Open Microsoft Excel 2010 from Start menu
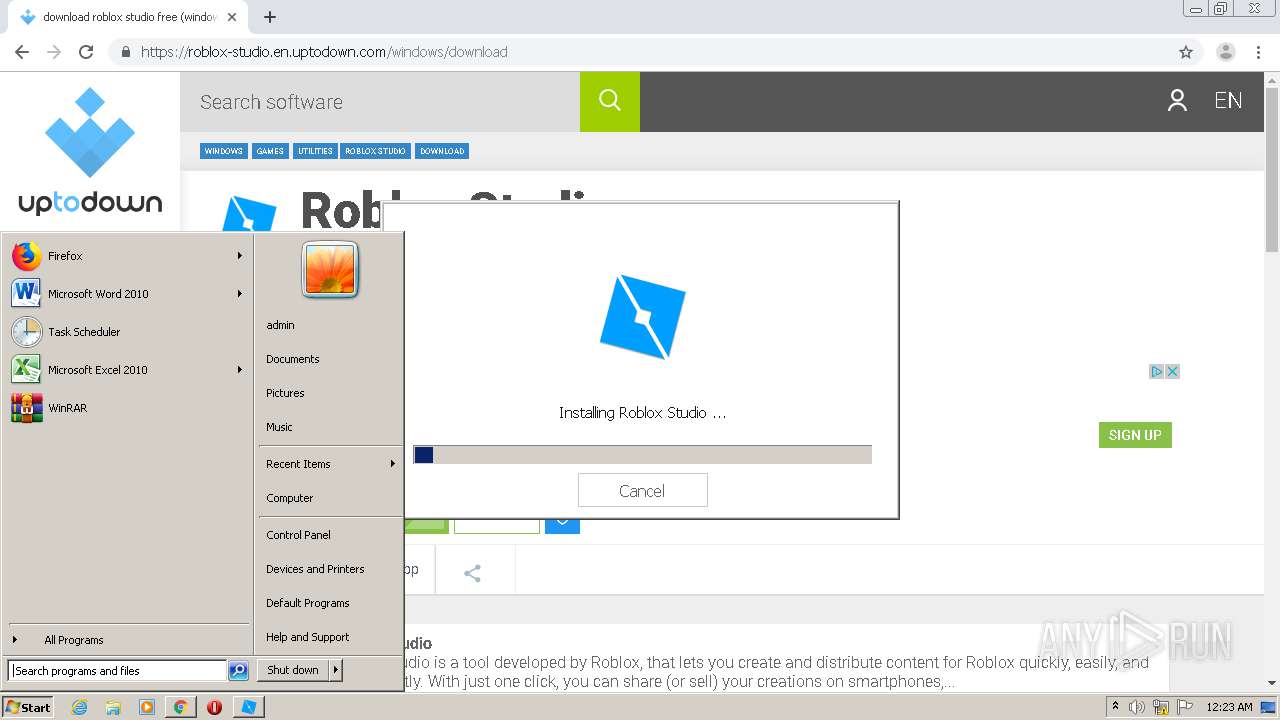1280x720 pixels. coord(125,370)
